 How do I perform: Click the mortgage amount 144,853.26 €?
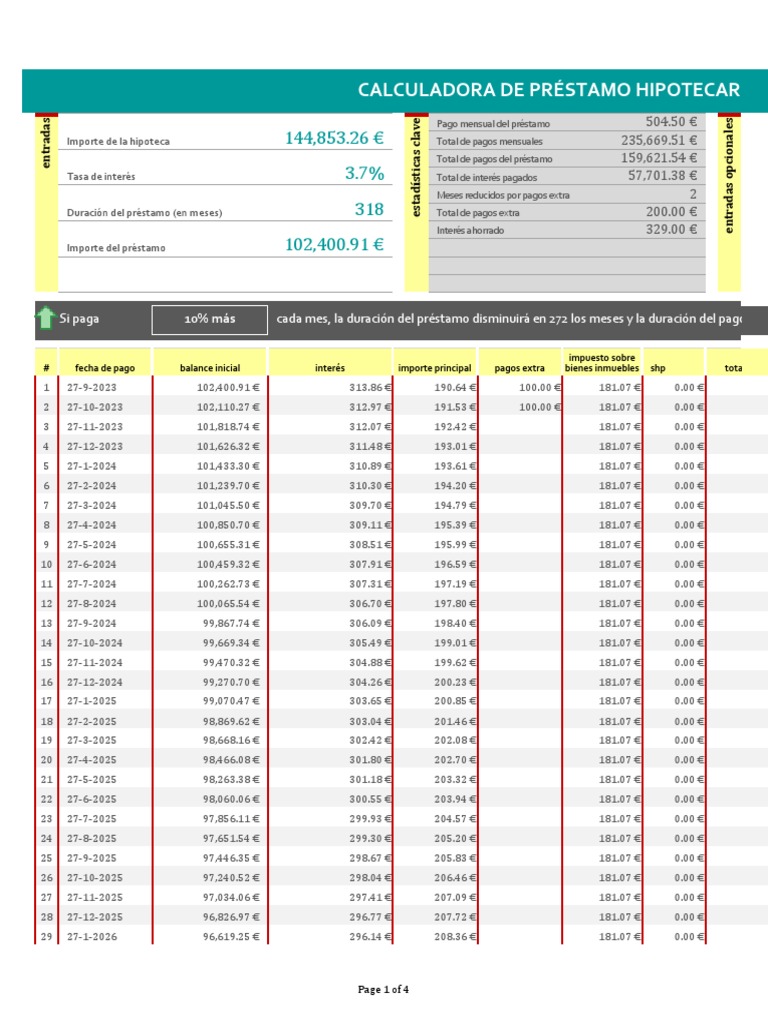point(334,138)
